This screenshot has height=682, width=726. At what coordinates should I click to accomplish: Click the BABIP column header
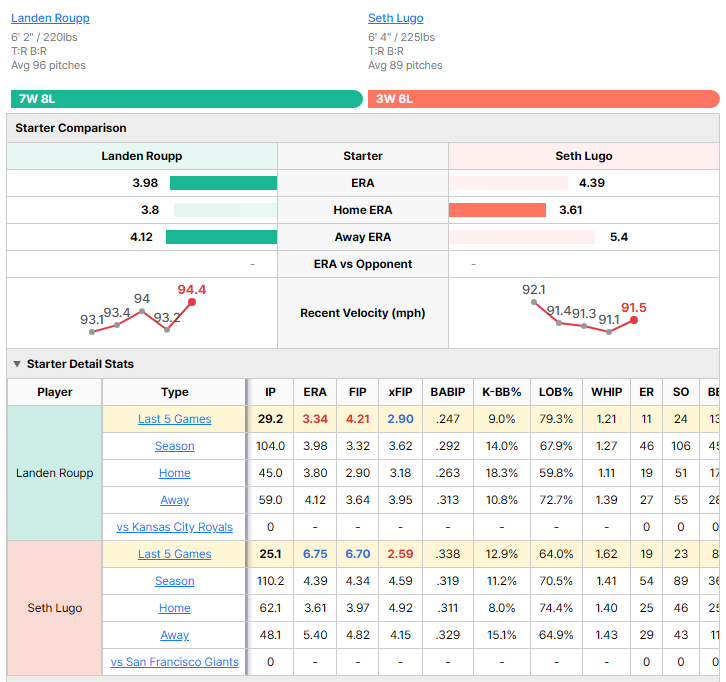448,392
